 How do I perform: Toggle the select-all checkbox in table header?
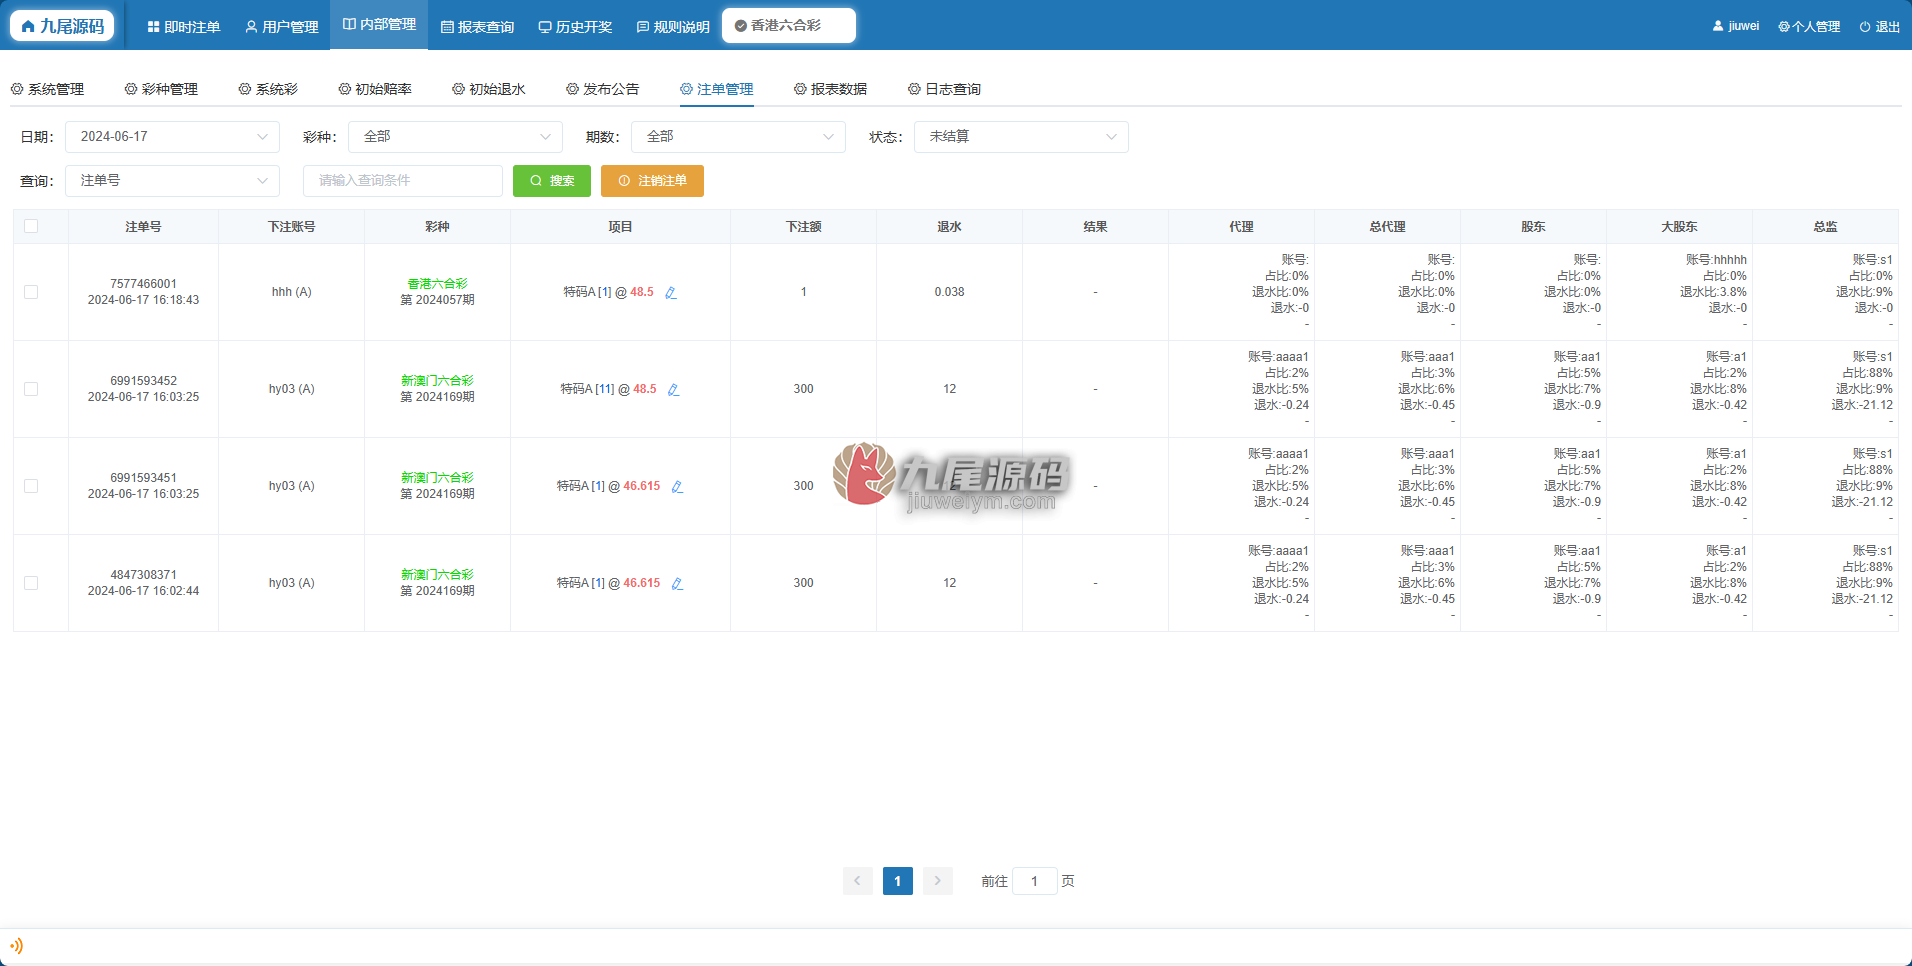[31, 226]
